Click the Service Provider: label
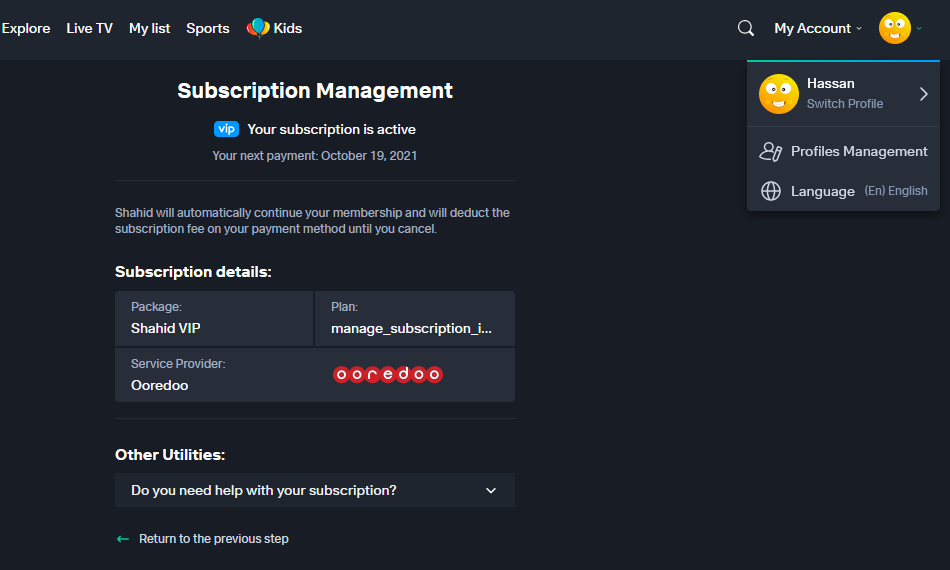 click(178, 363)
